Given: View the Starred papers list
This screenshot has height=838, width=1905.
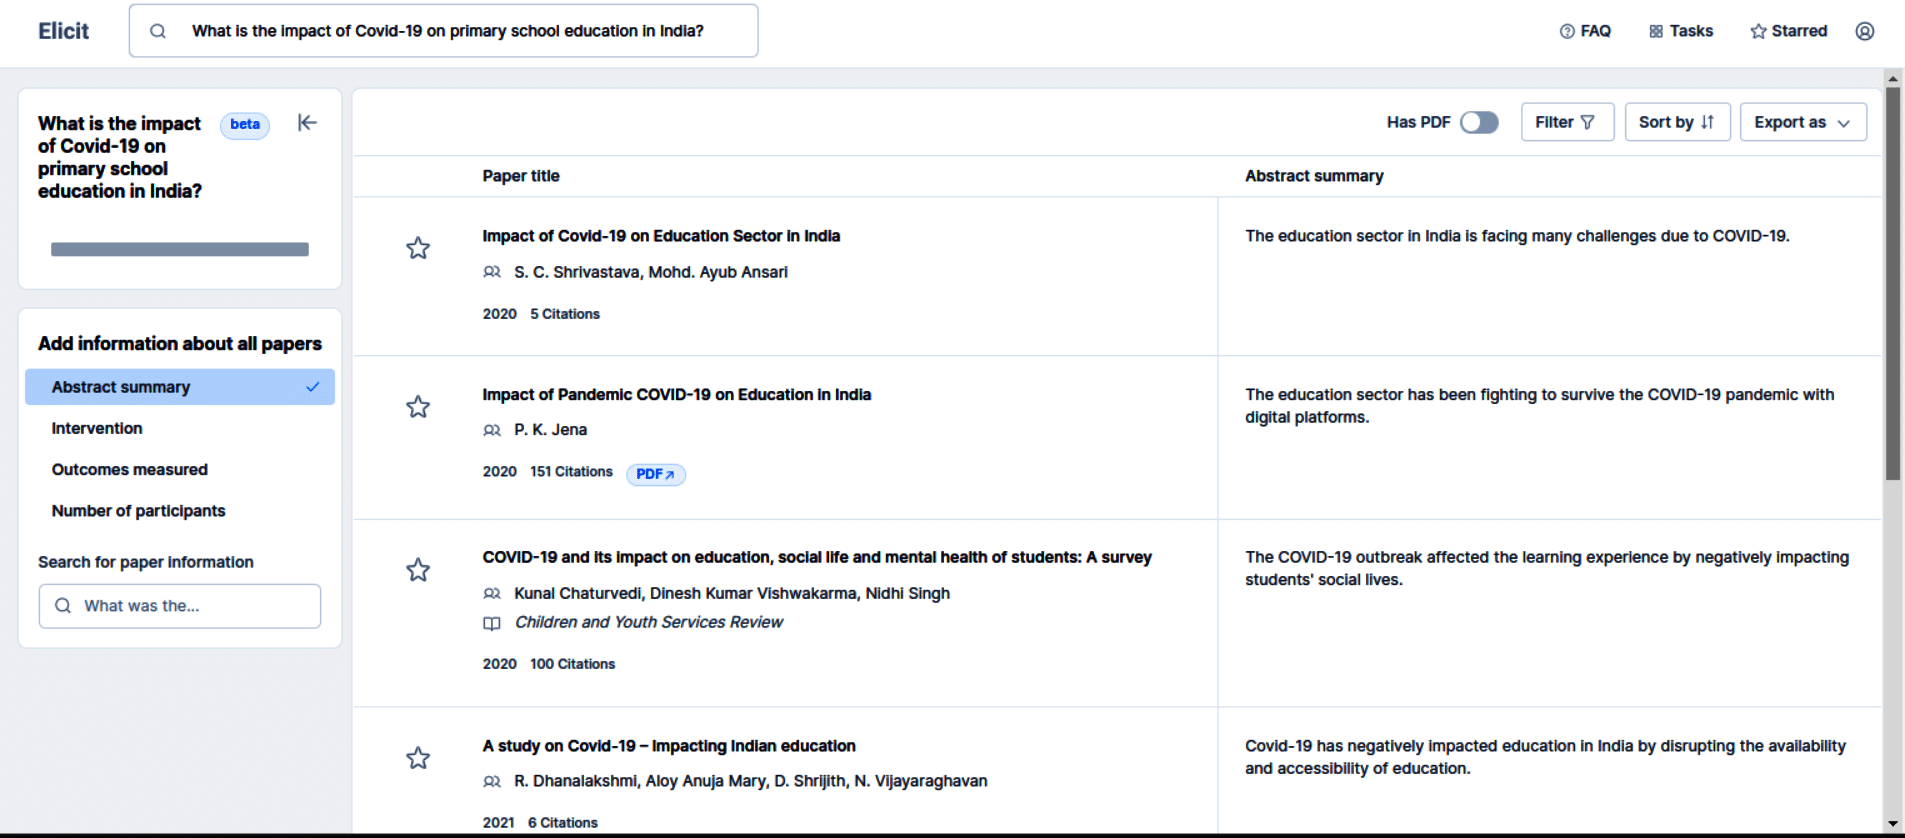Looking at the screenshot, I should [x=1789, y=31].
